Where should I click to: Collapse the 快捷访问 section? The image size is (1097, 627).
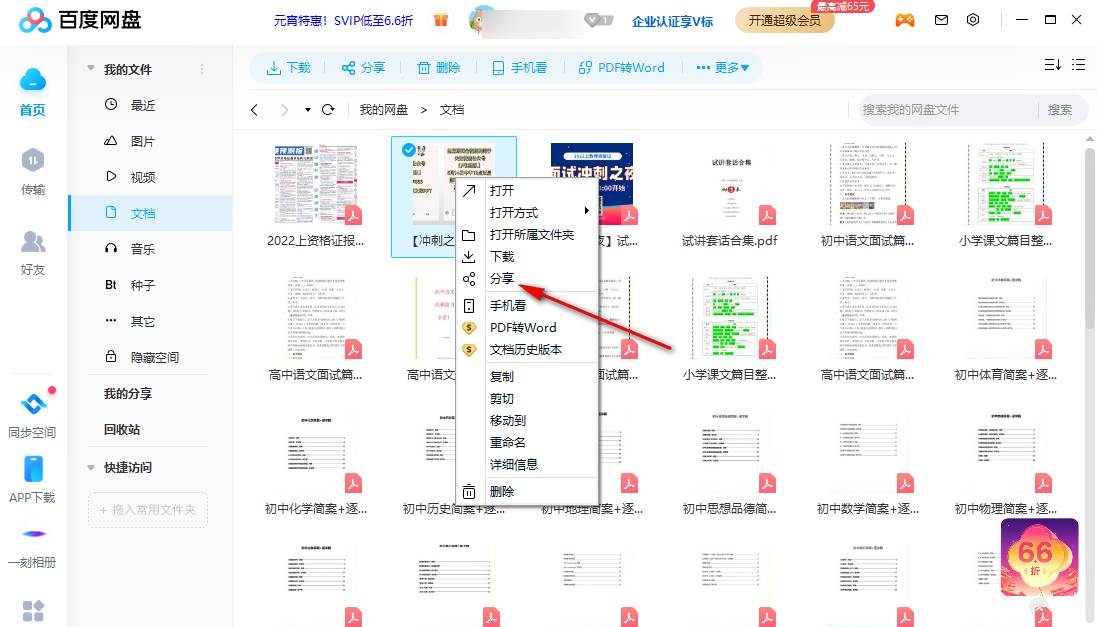point(90,467)
